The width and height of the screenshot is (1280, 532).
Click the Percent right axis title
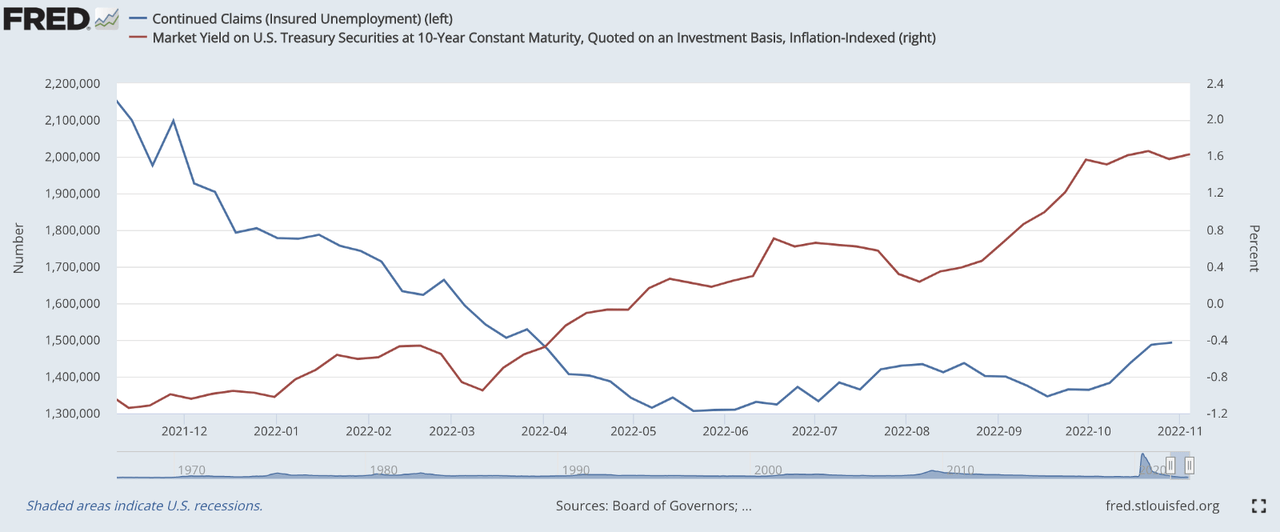[1253, 249]
